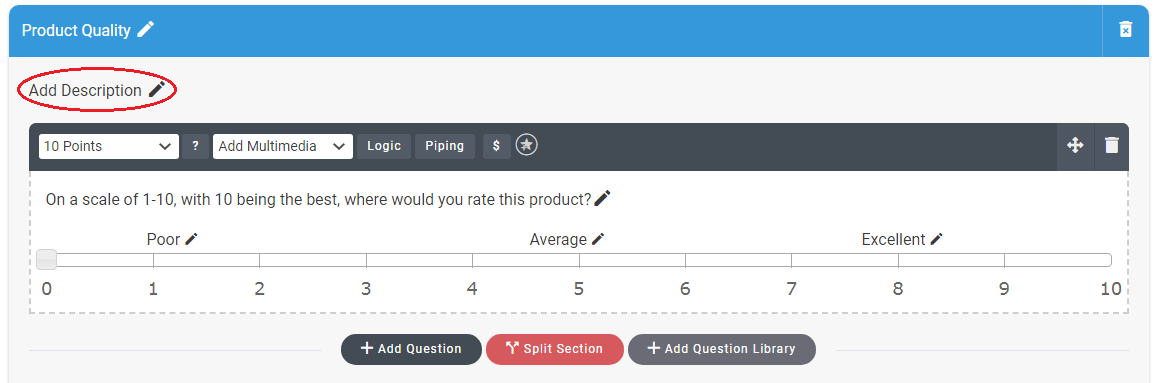Delete the question with trash icon
Image resolution: width=1159 pixels, height=383 pixels.
pos(1112,146)
